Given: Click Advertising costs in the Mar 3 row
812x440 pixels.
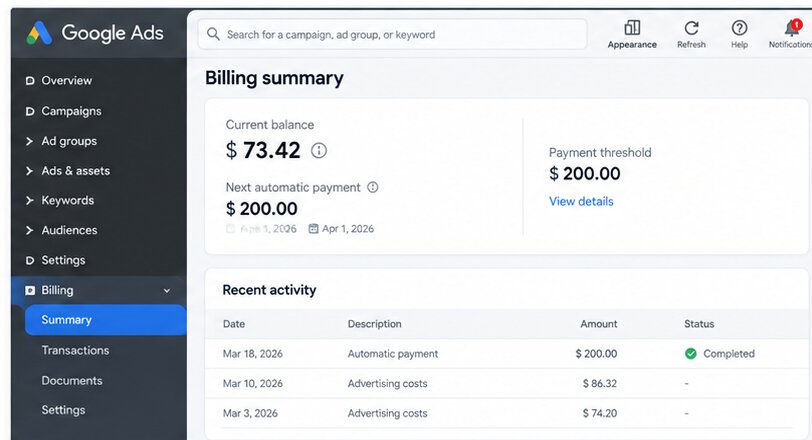Looking at the screenshot, I should 387,414.
